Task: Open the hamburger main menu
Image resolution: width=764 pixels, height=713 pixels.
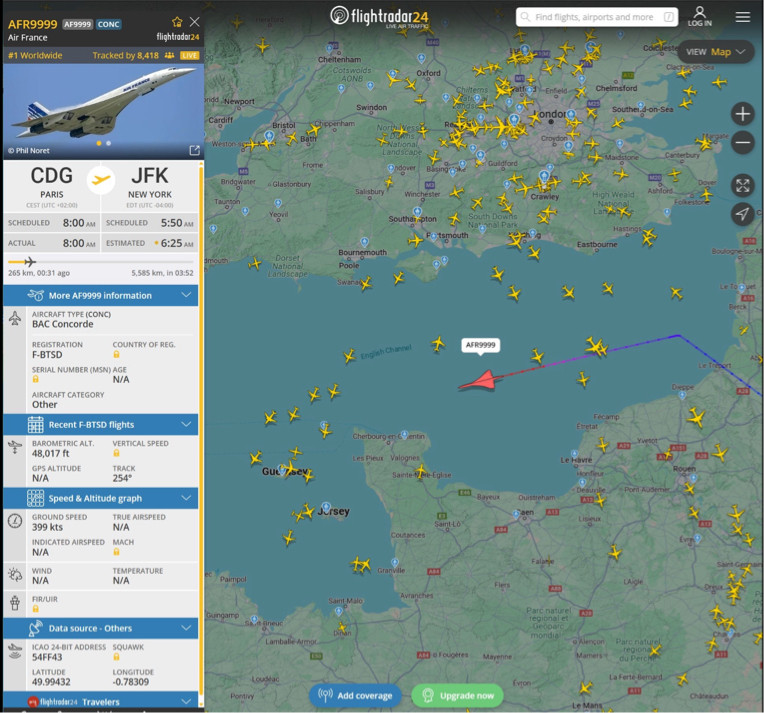Action: tap(742, 17)
